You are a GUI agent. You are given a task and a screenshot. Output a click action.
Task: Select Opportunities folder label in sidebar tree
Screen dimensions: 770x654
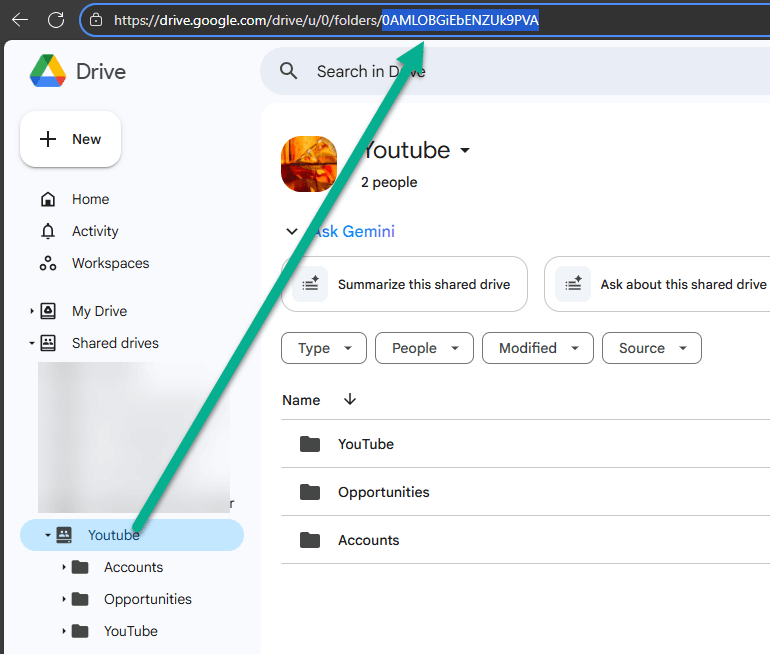click(147, 599)
